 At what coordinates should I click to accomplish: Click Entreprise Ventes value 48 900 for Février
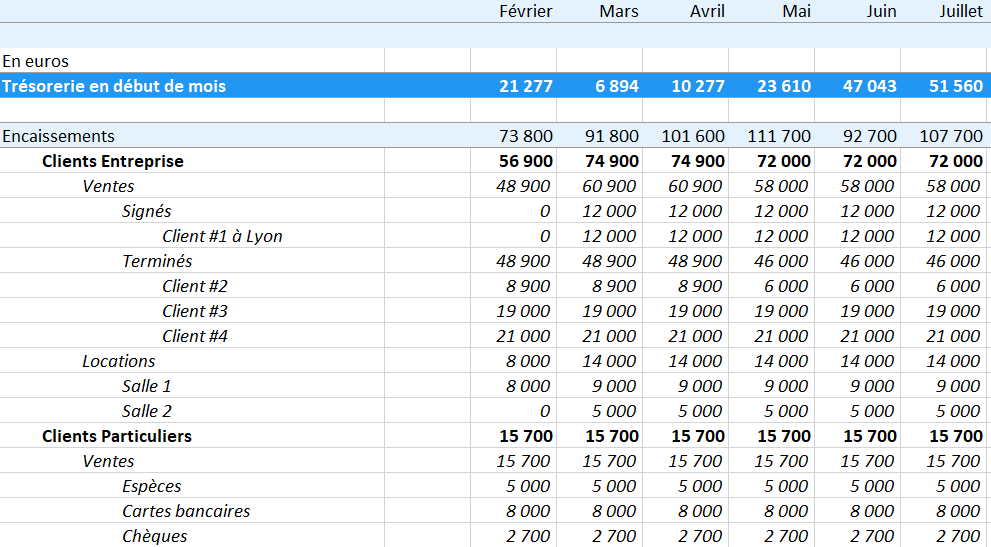(523, 186)
